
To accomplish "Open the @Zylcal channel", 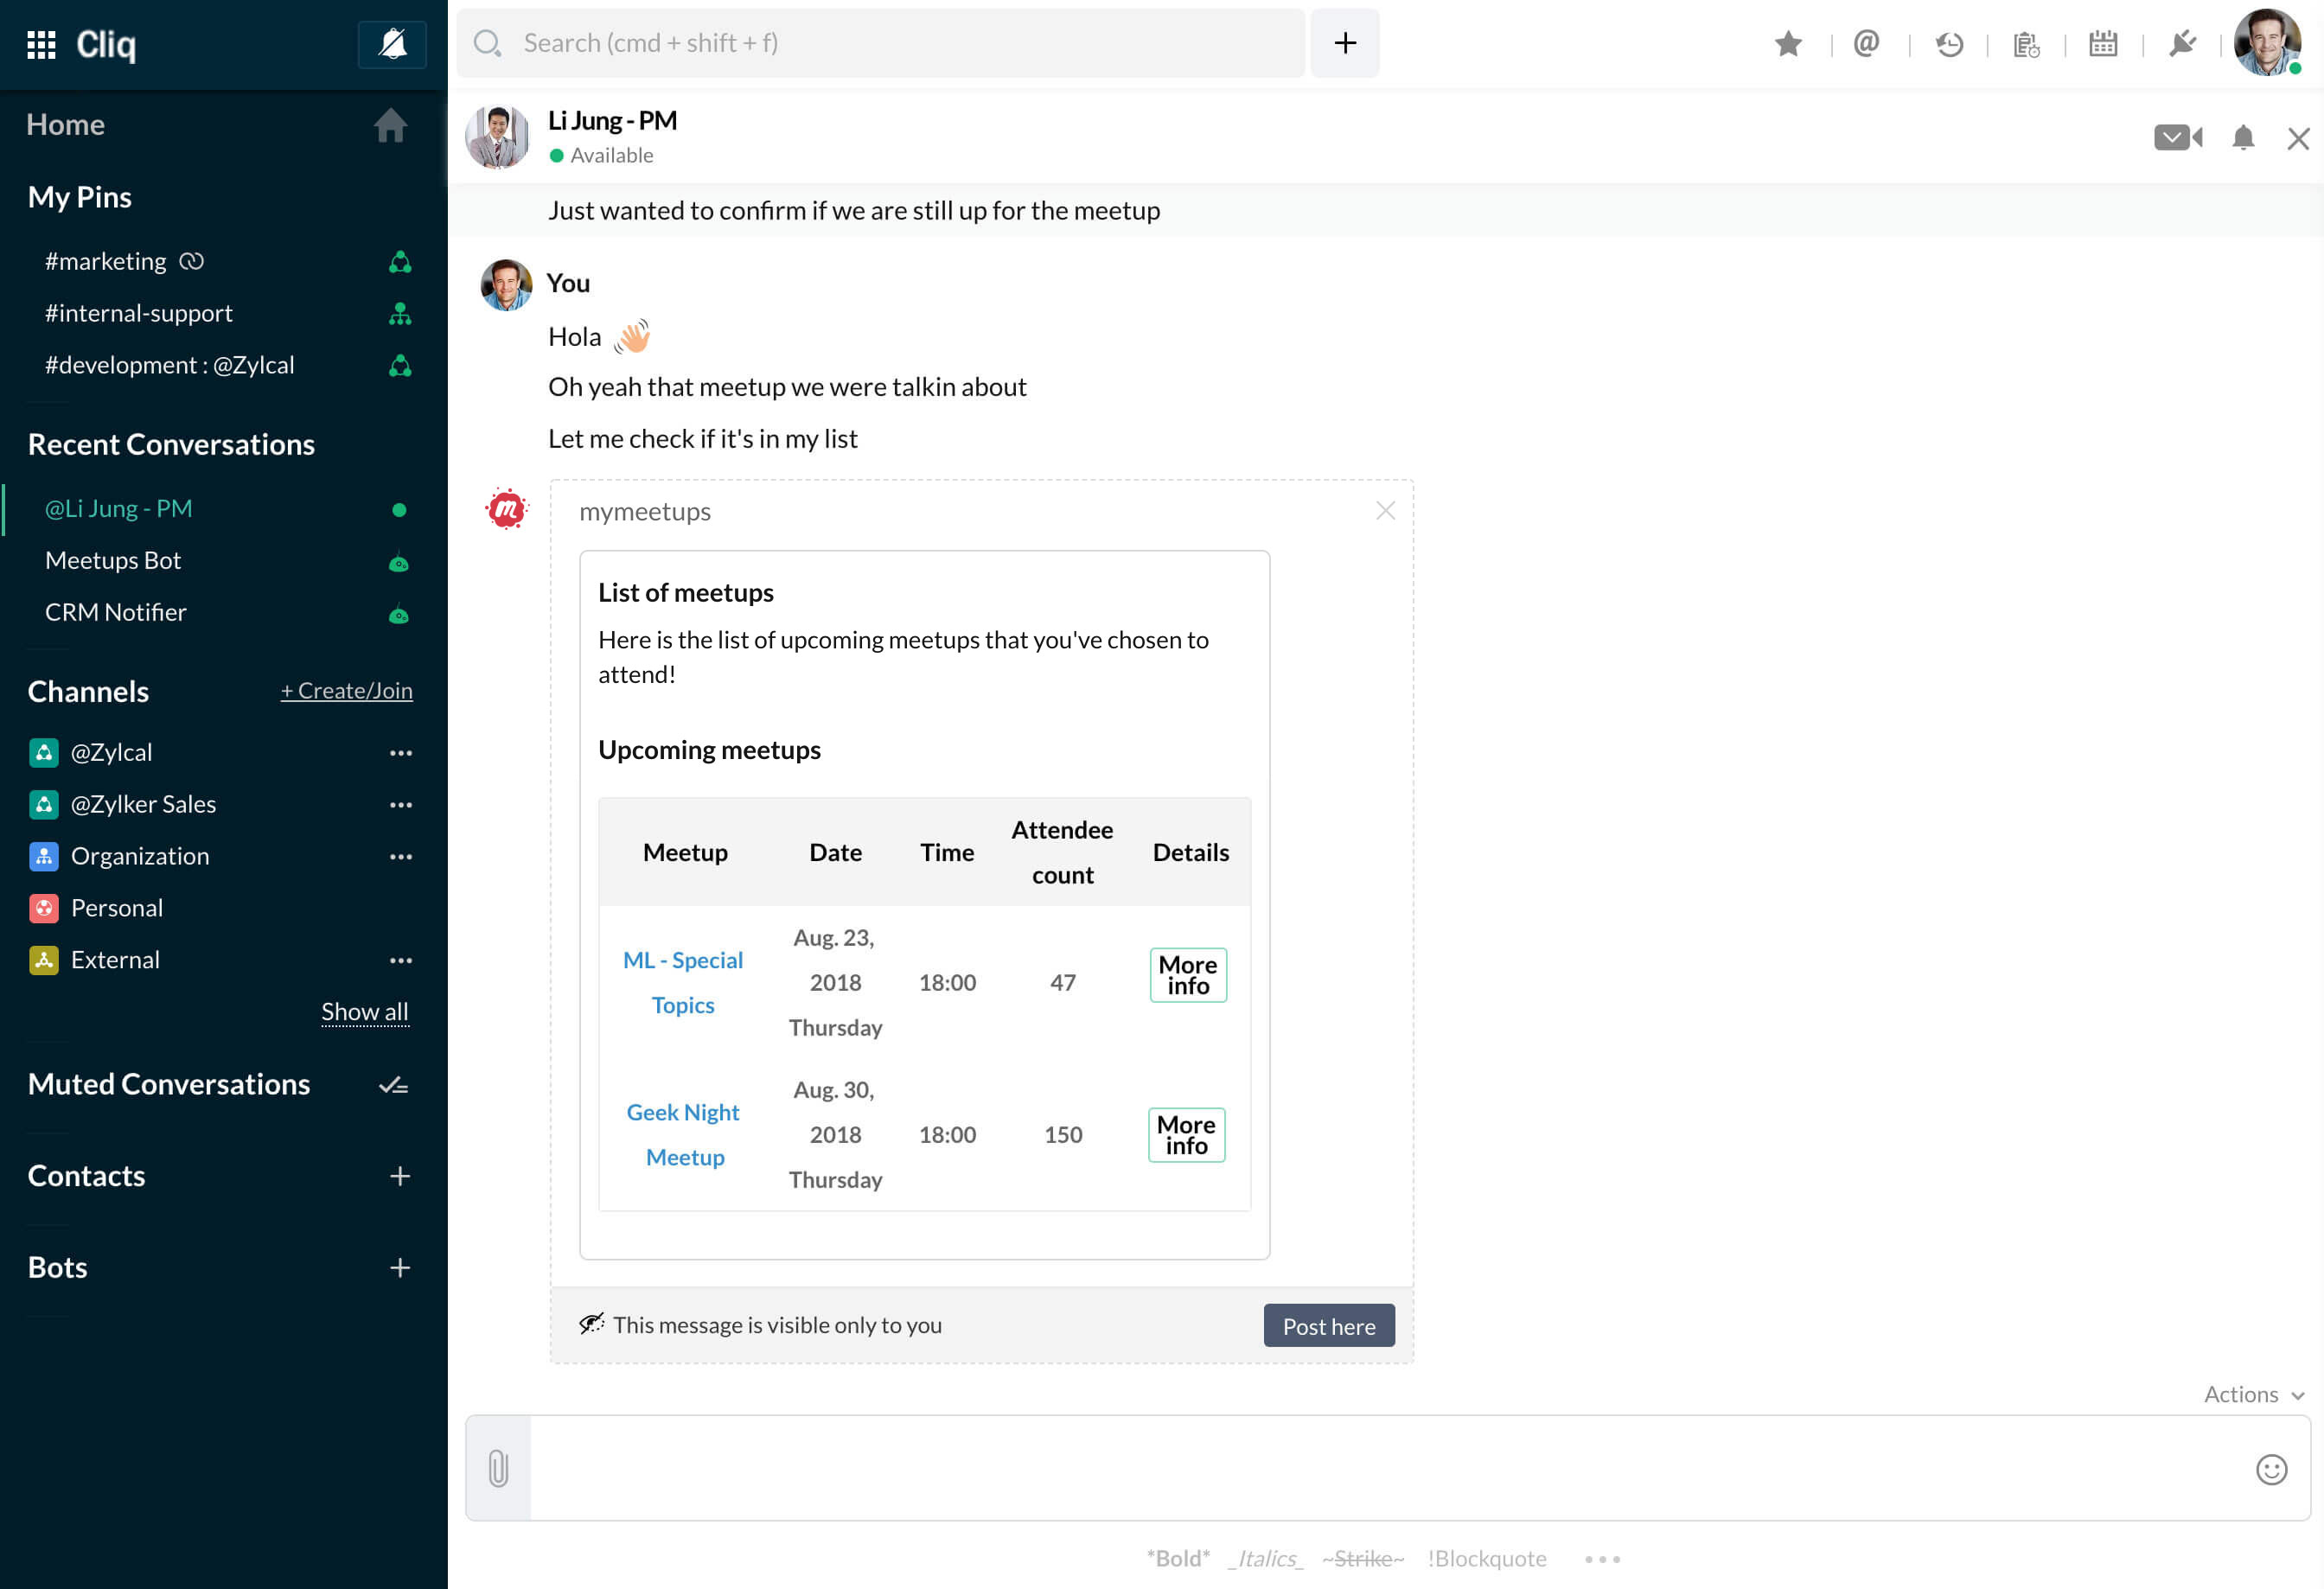I will coord(111,752).
